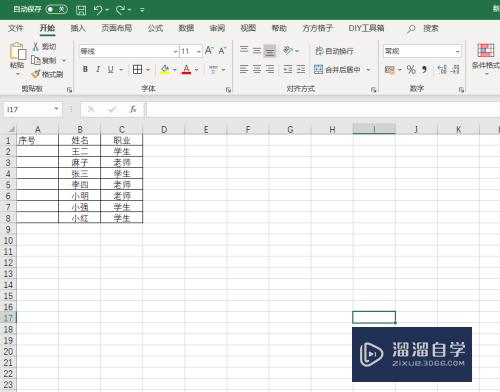Toggle the AutoSave switch
The height and width of the screenshot is (392, 500).
(56, 9)
